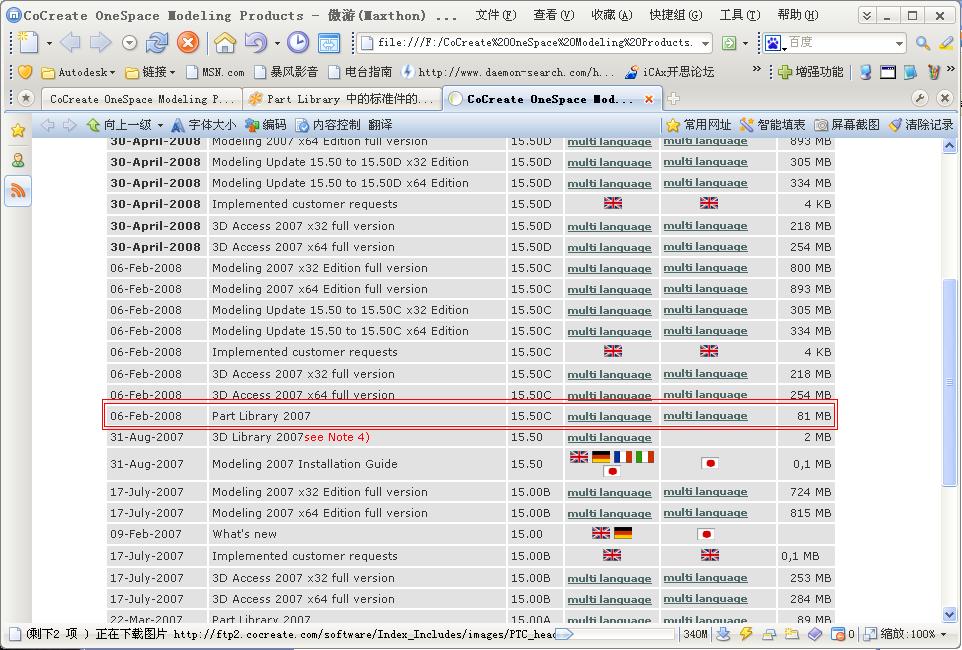Image resolution: width=962 pixels, height=650 pixels.
Task: Open the Baidu search engine selector (paw icon)
Action: point(774,43)
